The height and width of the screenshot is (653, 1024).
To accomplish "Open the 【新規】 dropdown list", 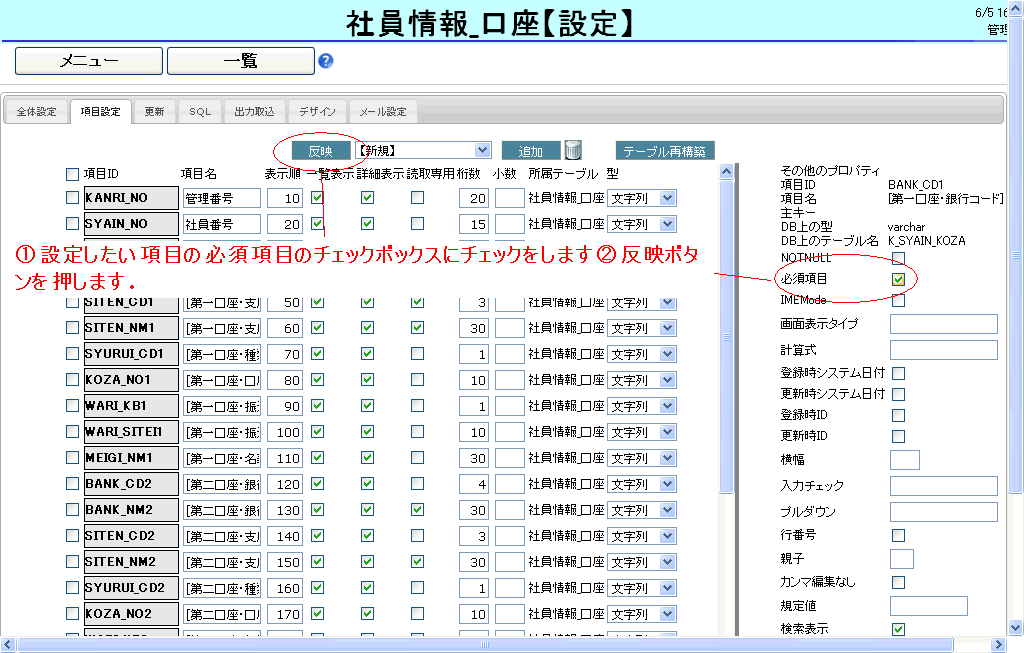I will 483,150.
